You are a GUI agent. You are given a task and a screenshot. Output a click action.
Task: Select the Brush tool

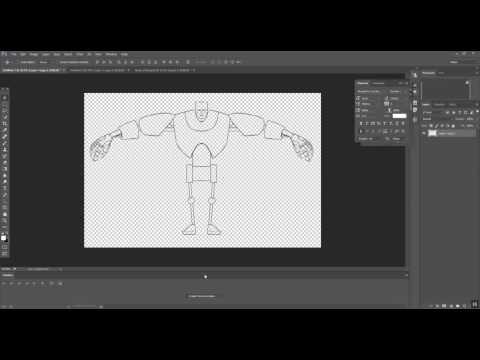[5, 143]
